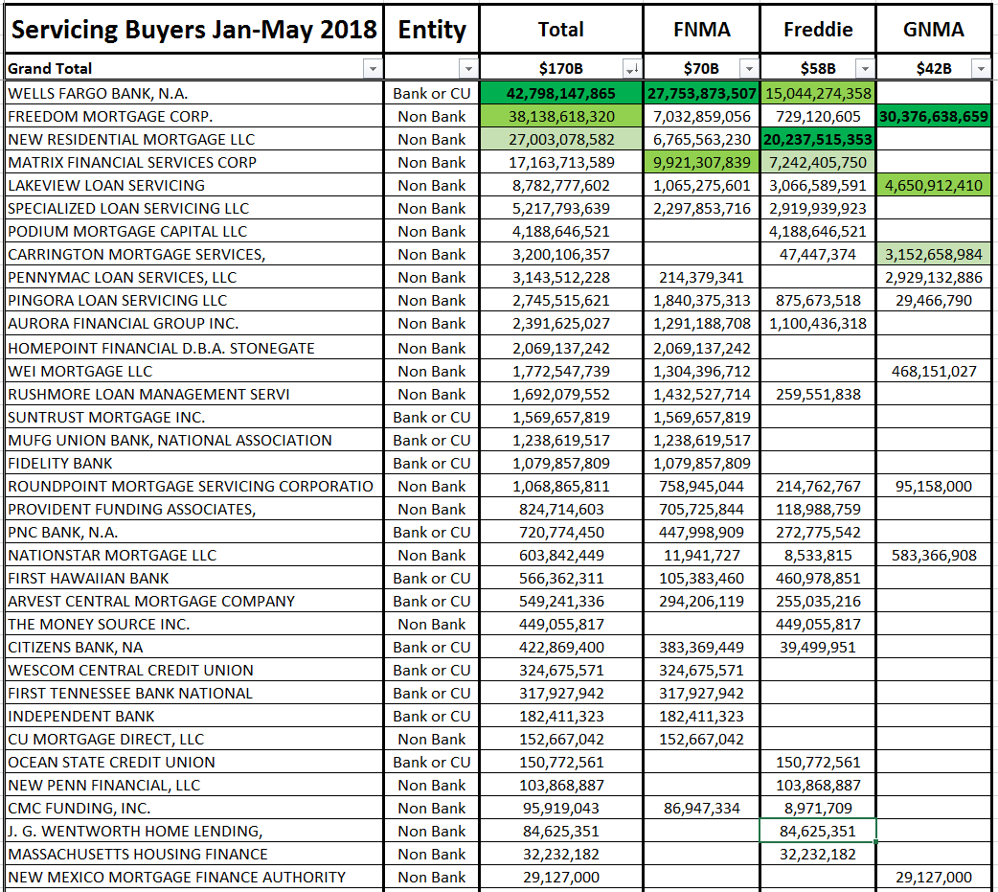
Task: Select the 4,650,912,410 GNMA cell
Action: click(x=934, y=185)
